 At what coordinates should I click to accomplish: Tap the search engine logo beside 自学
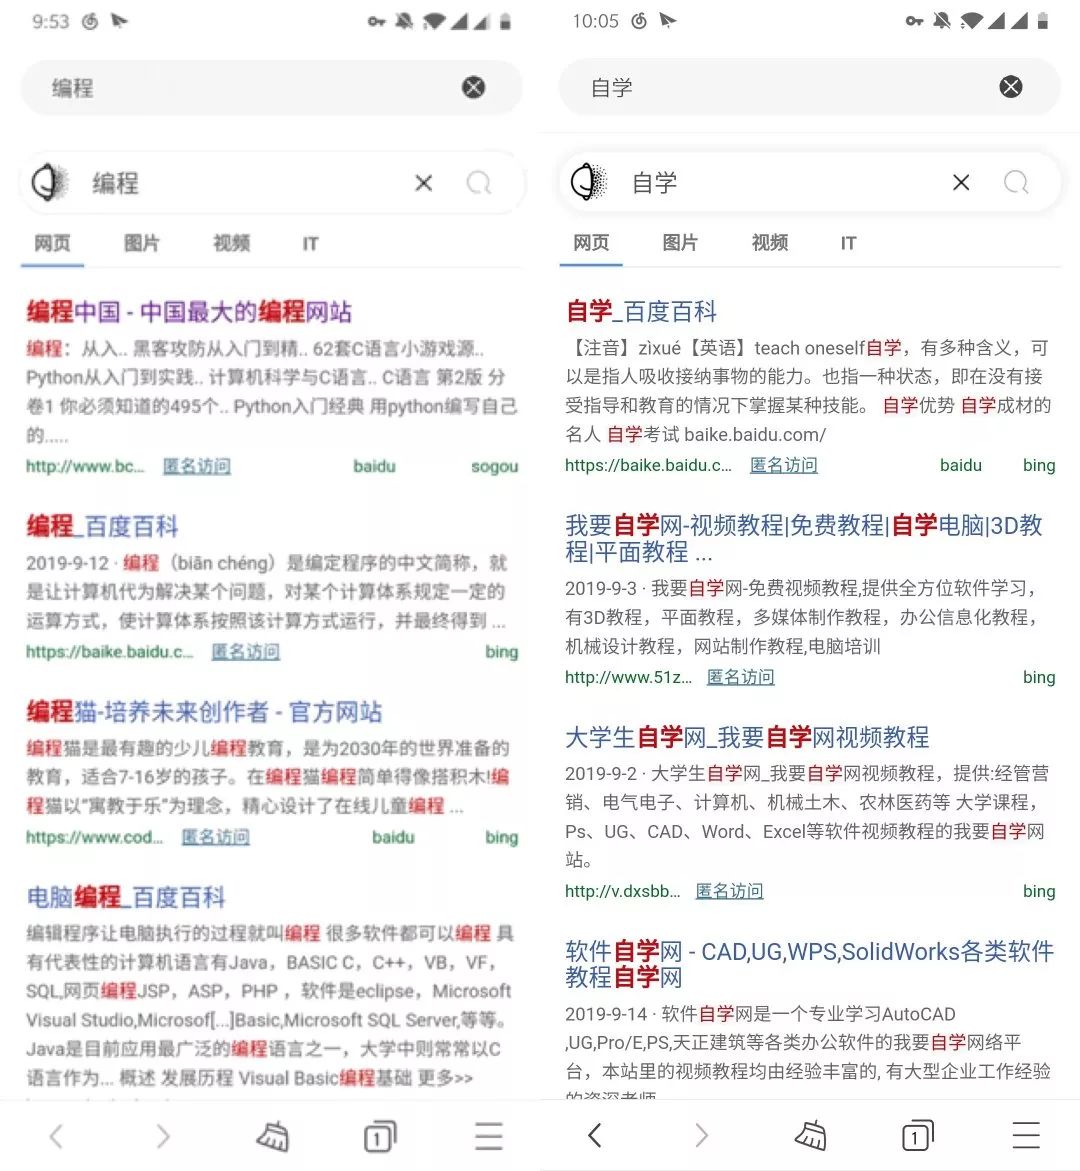(x=589, y=181)
